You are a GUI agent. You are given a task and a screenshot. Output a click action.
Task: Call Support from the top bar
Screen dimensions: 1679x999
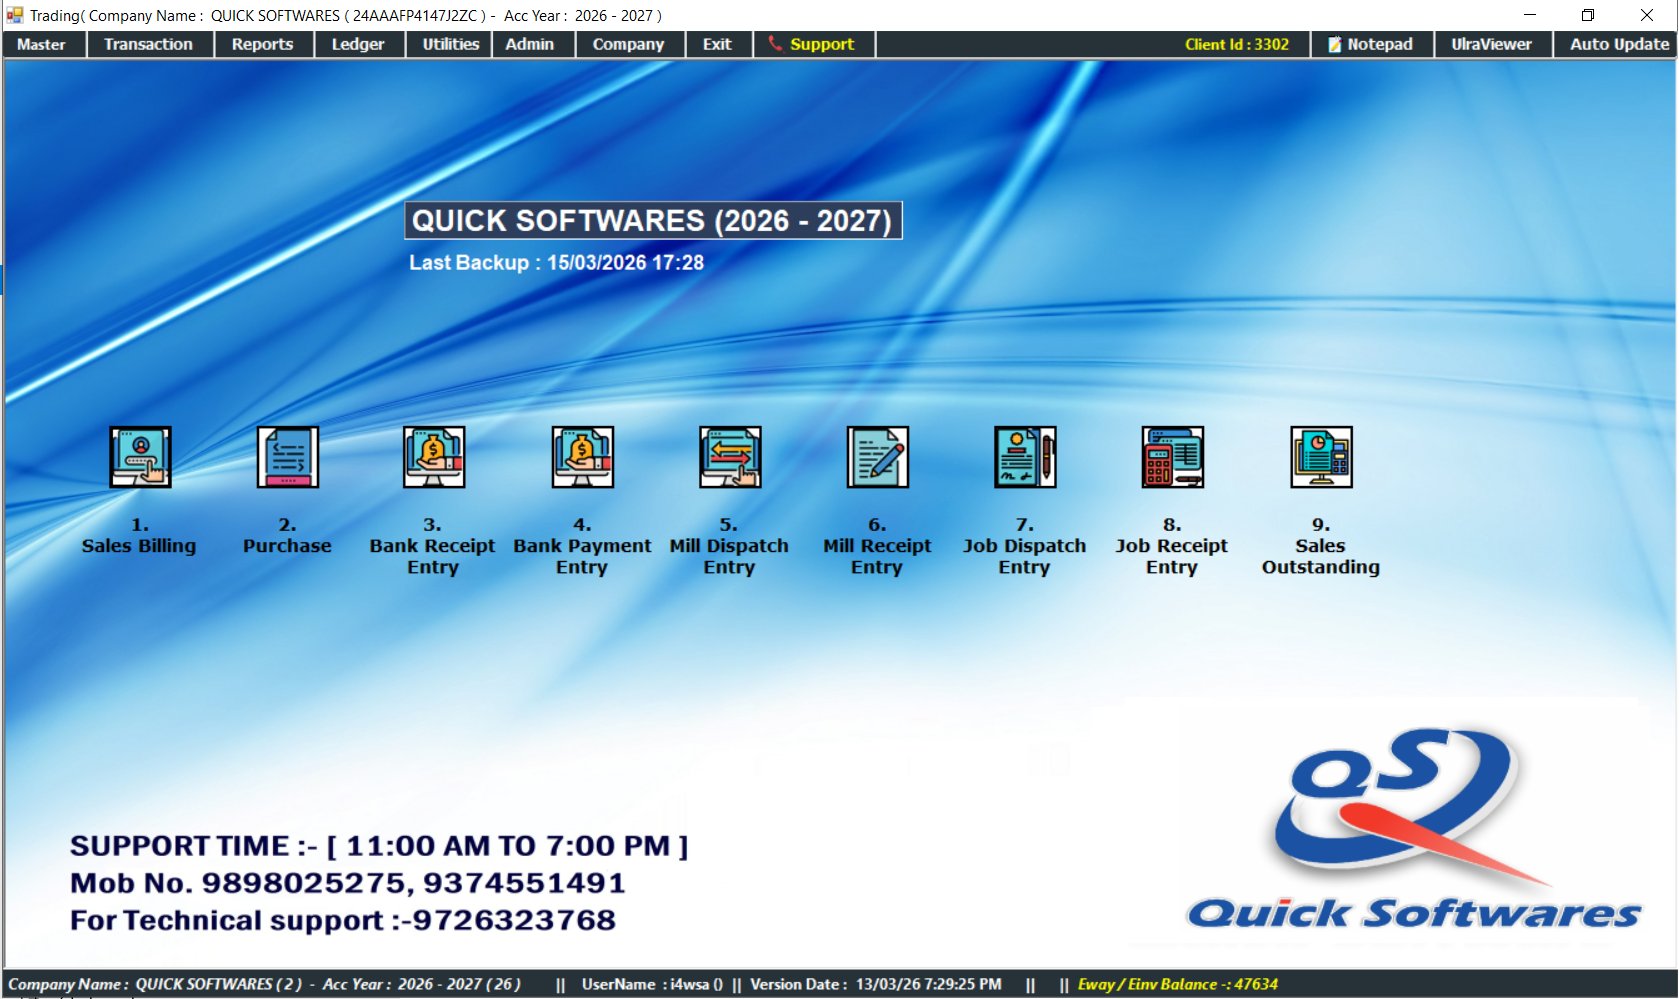[x=812, y=44]
